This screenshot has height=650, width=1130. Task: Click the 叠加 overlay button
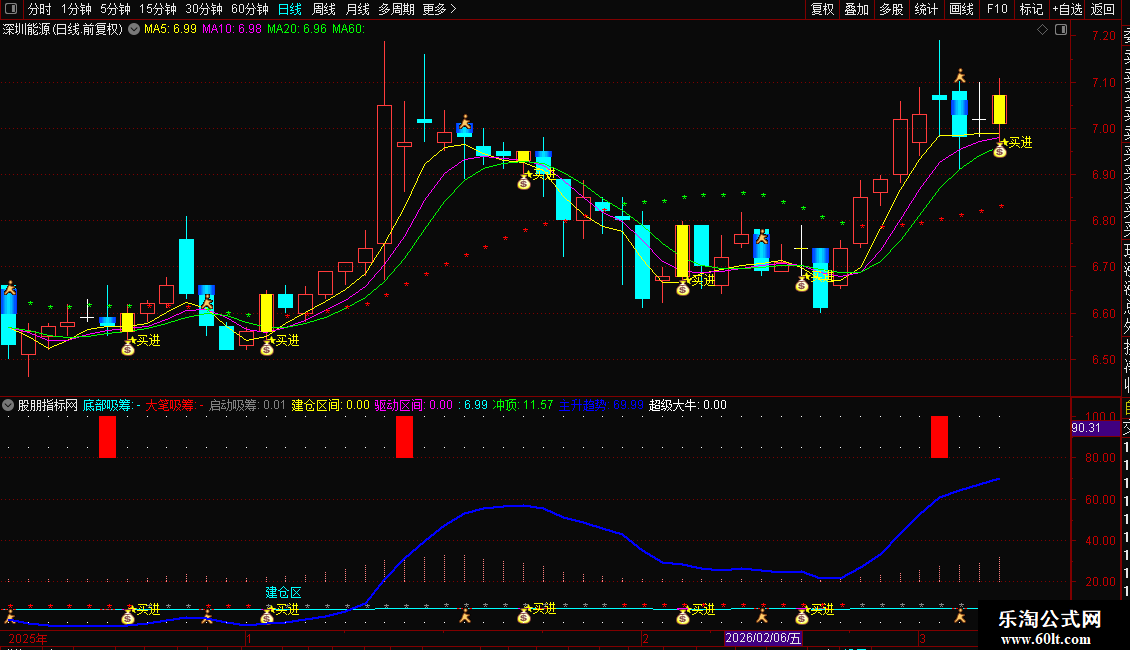[856, 9]
